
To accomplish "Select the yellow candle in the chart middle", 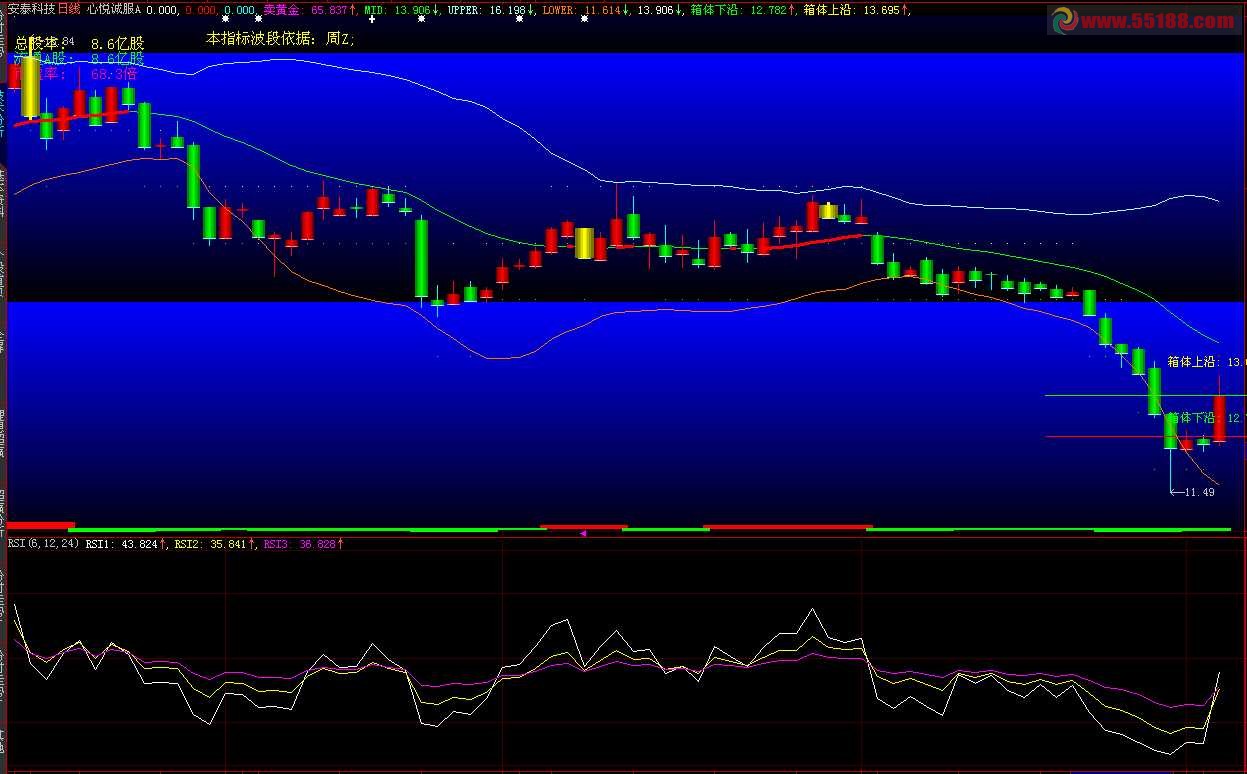I will point(584,243).
